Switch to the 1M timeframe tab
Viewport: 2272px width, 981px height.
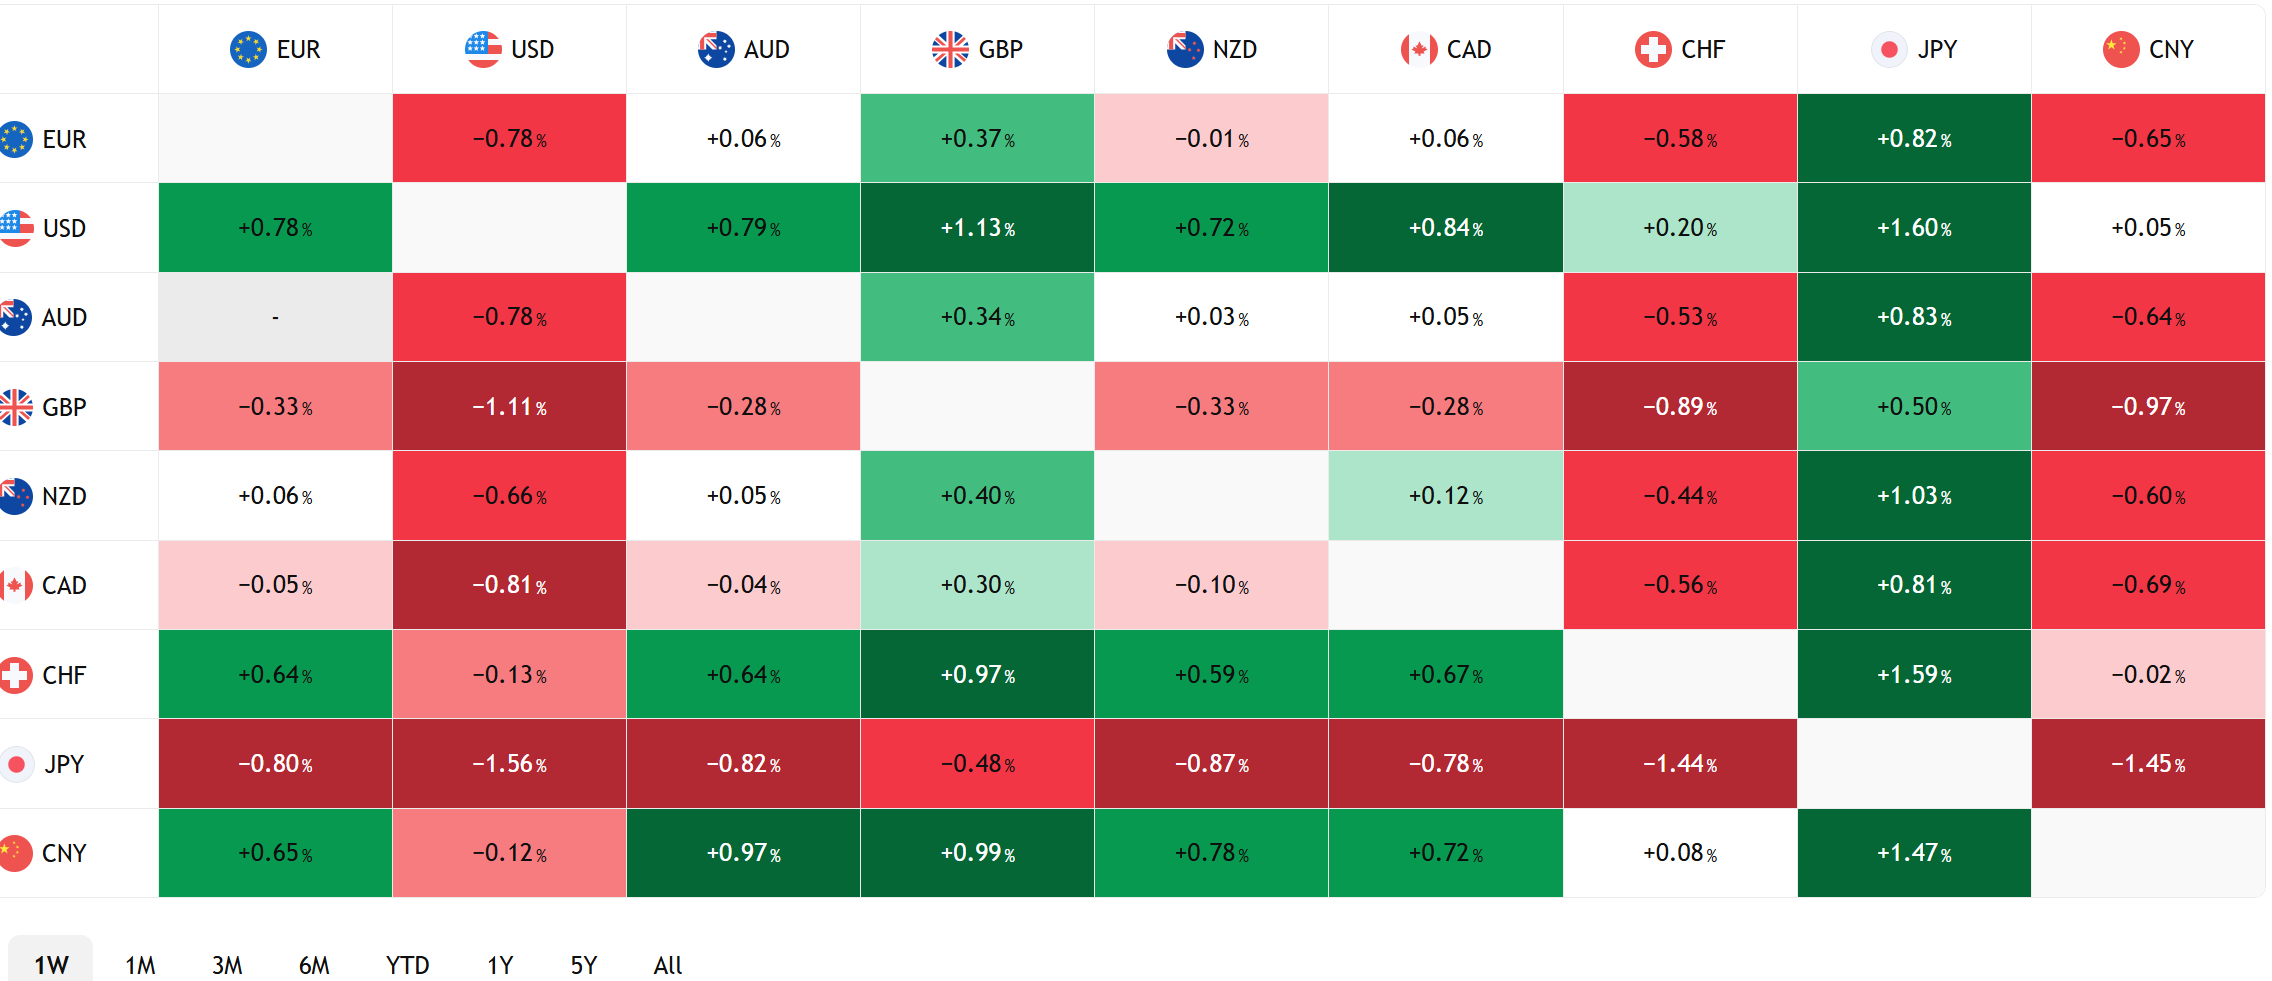click(x=140, y=964)
